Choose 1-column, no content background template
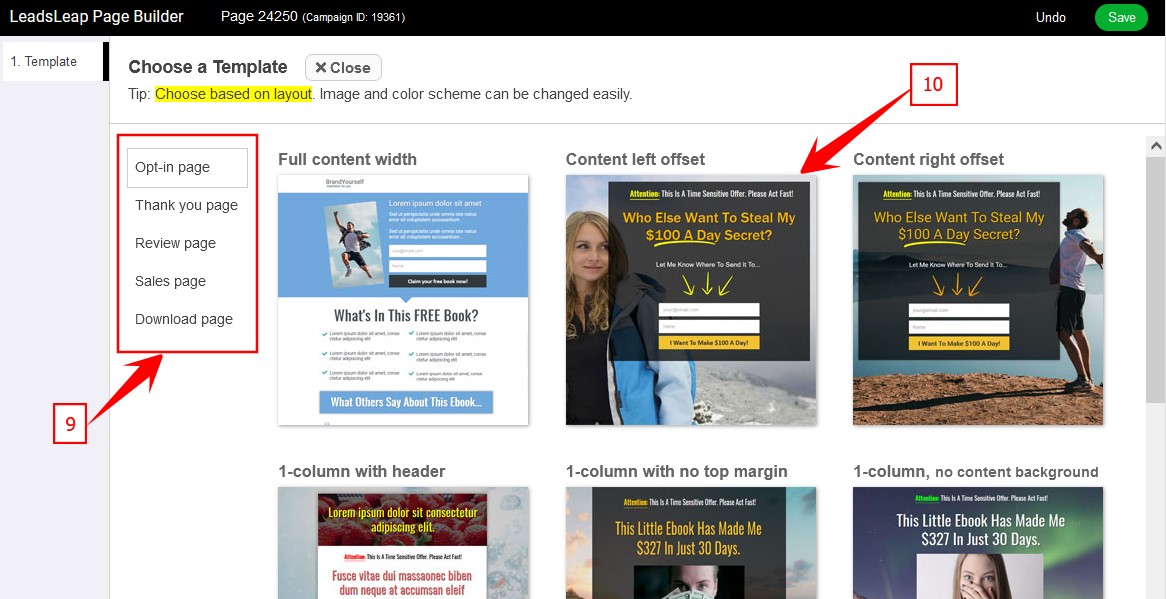The image size is (1166, 599). click(x=978, y=542)
